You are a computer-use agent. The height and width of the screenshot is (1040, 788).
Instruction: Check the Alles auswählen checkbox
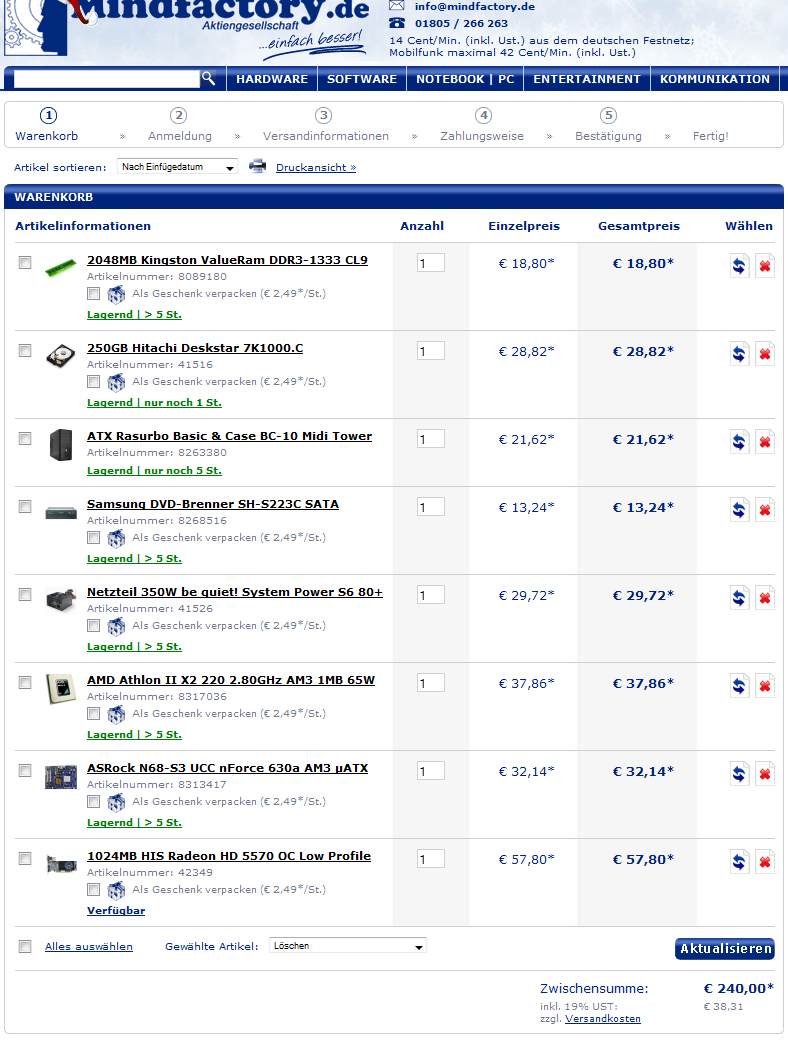pyautogui.click(x=25, y=946)
